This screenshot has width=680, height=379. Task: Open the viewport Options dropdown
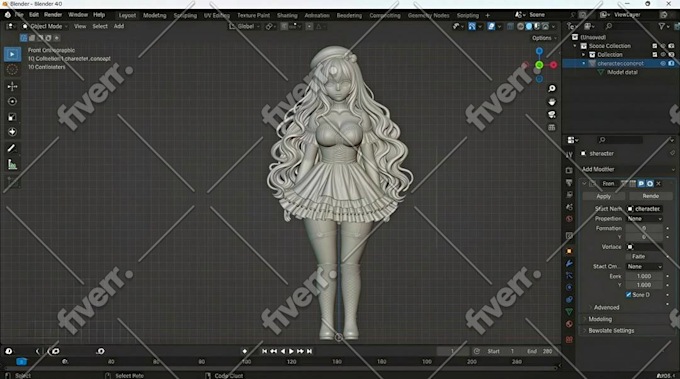(544, 38)
